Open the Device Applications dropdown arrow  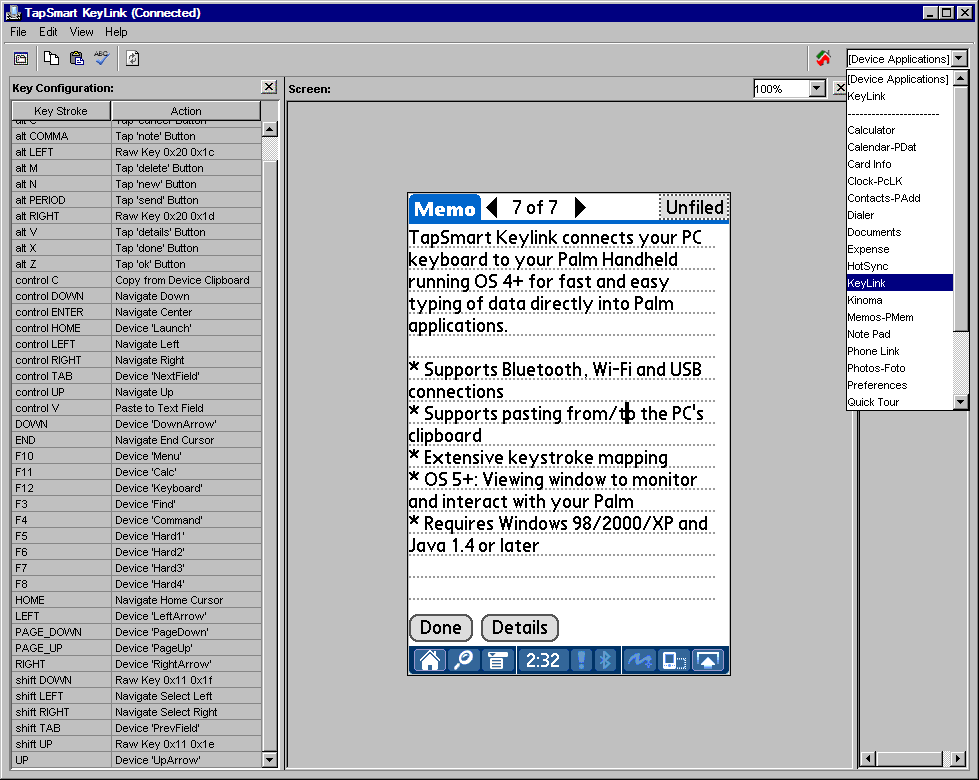click(960, 59)
